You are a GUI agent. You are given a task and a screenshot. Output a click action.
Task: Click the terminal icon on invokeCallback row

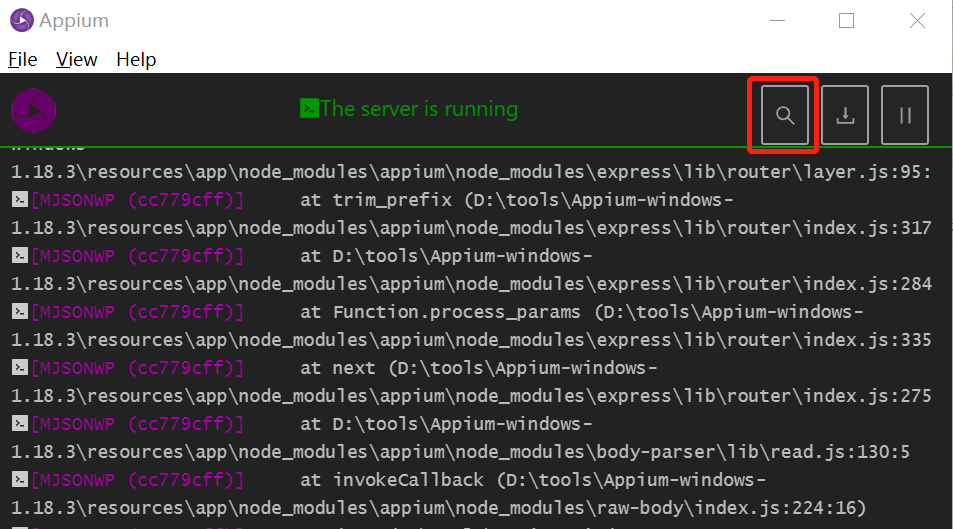click(20, 479)
